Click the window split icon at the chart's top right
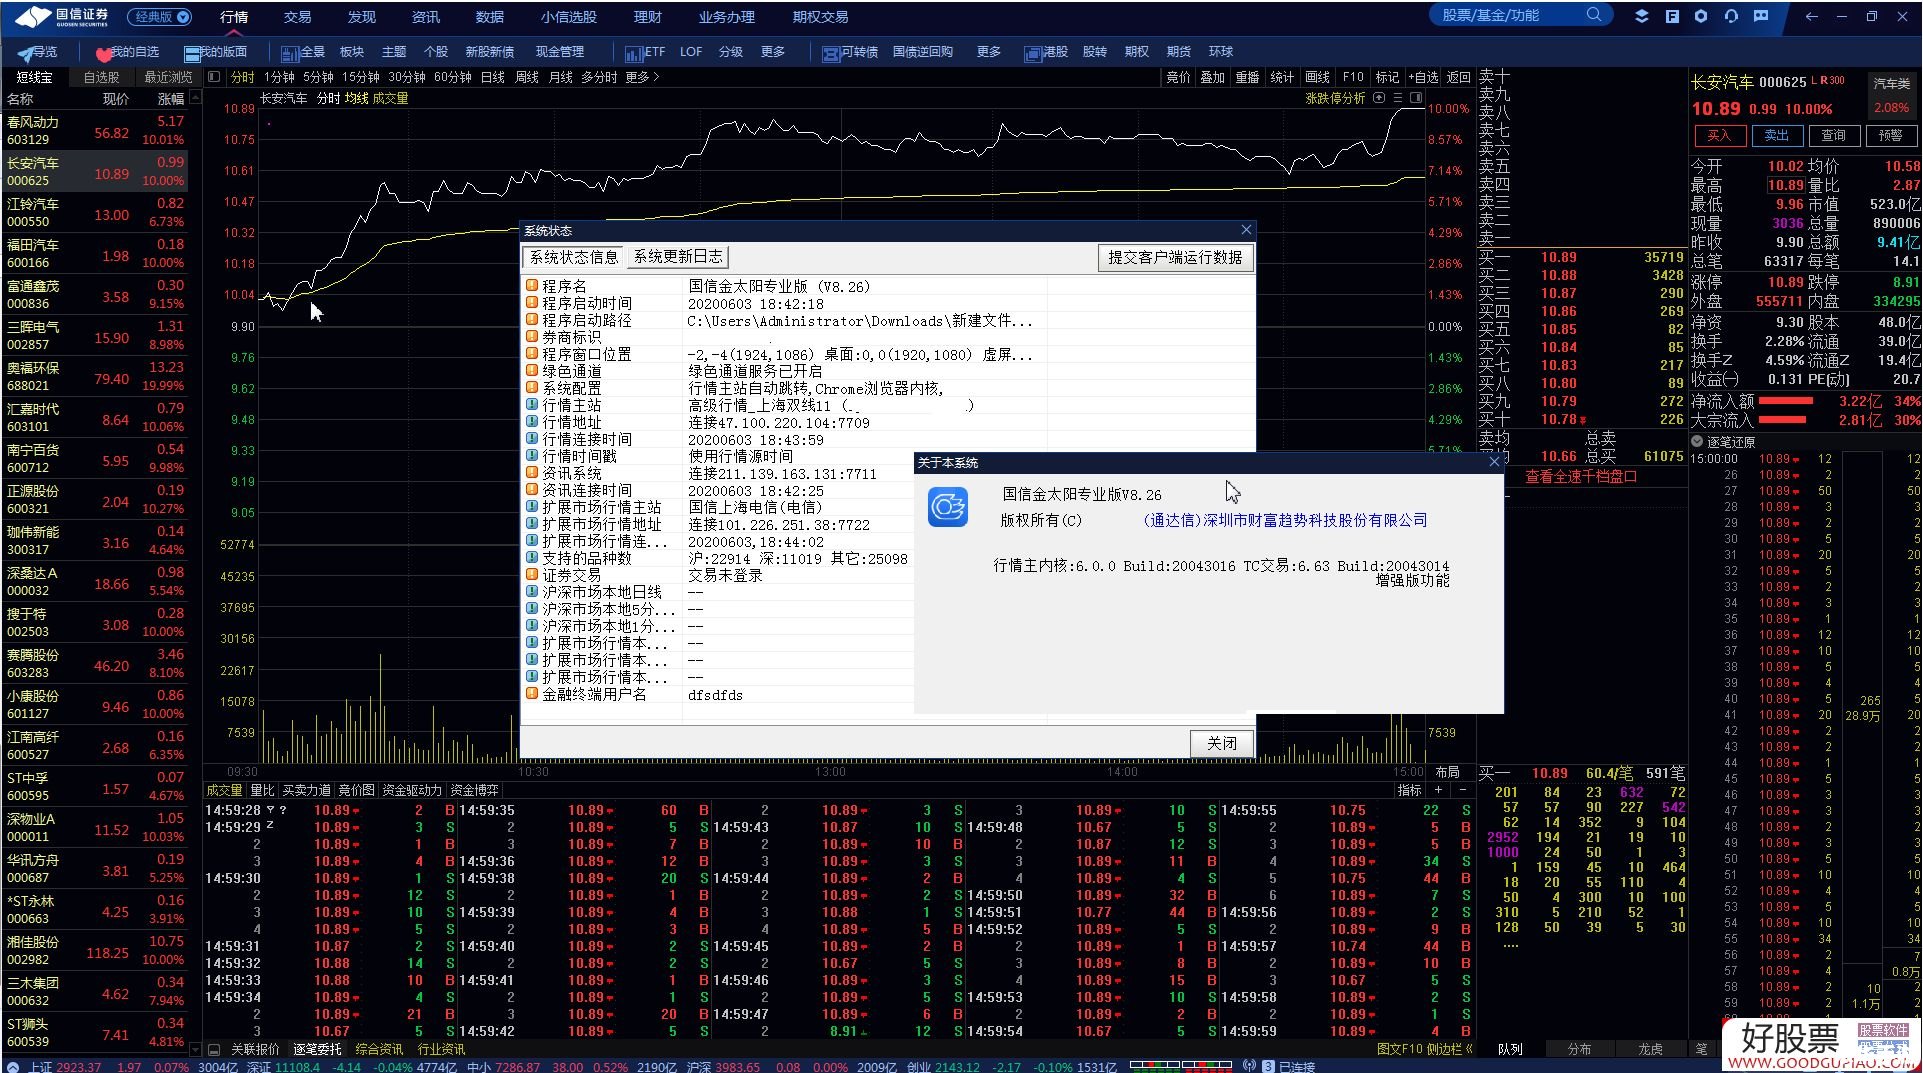Viewport: 1923px width, 1073px height. coord(1416,98)
